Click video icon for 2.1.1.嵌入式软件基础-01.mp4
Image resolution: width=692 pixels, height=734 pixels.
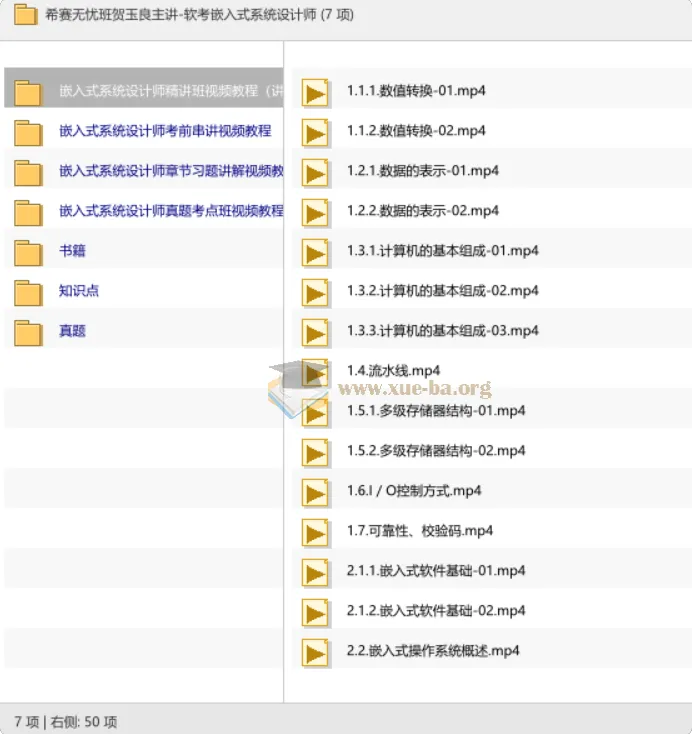(315, 573)
